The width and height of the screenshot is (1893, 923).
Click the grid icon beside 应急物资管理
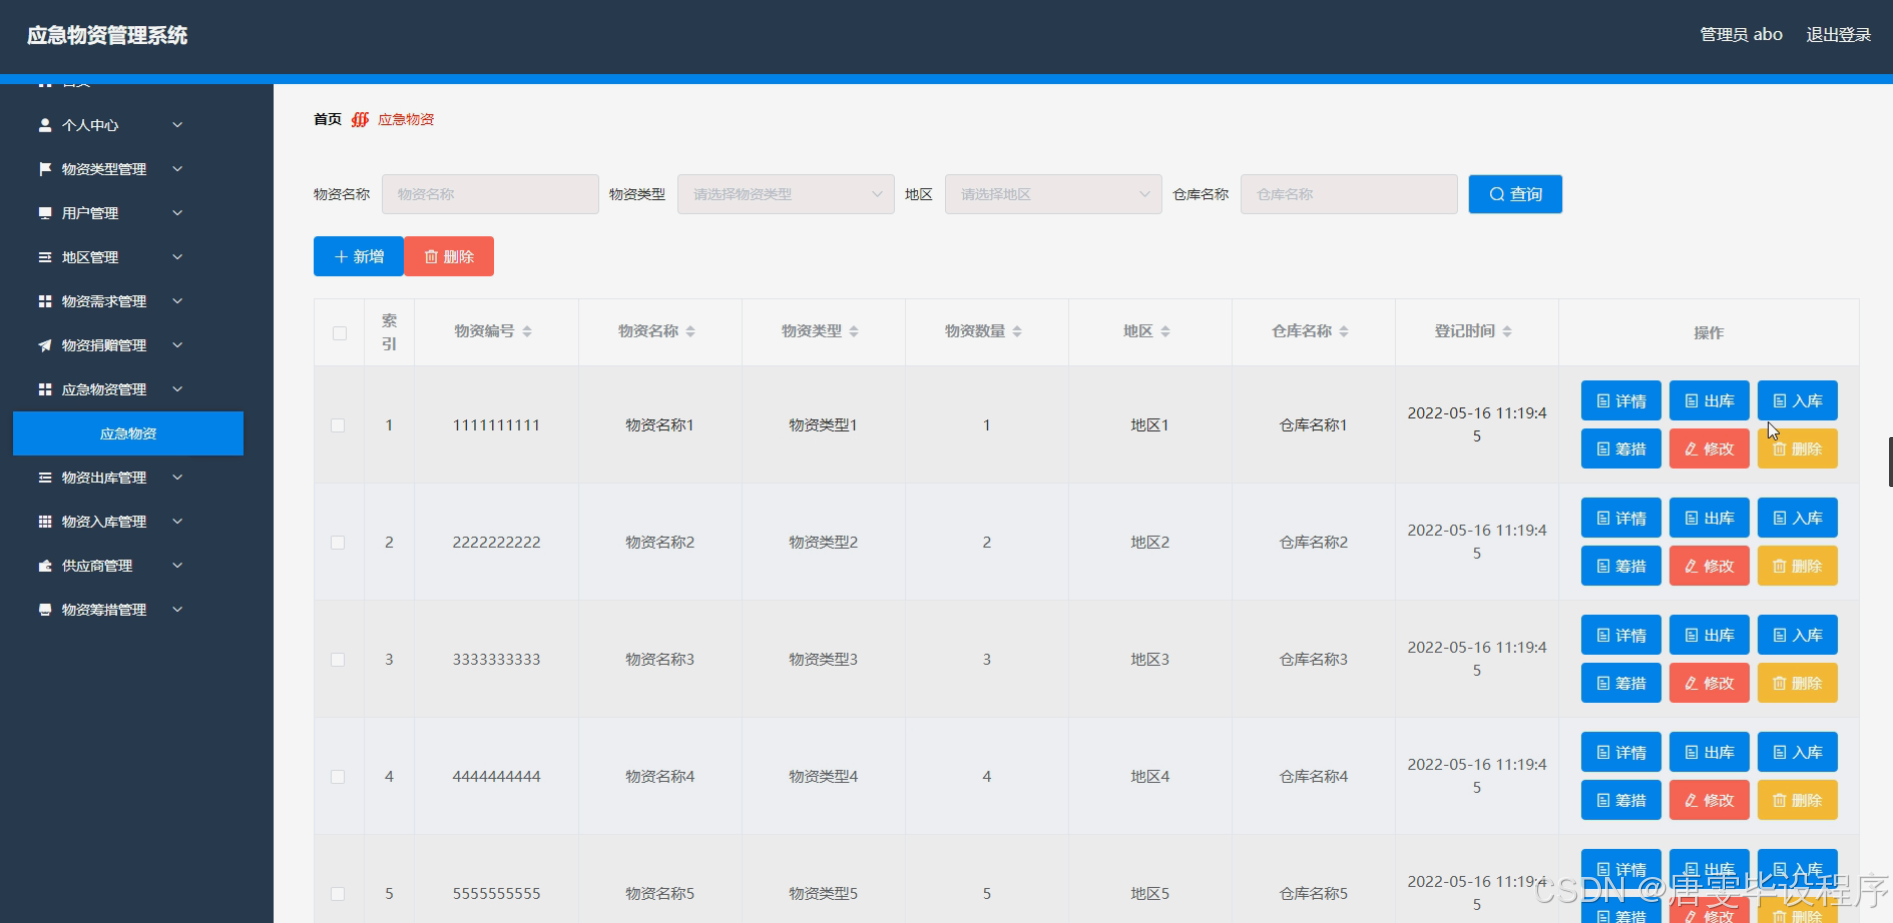click(45, 389)
